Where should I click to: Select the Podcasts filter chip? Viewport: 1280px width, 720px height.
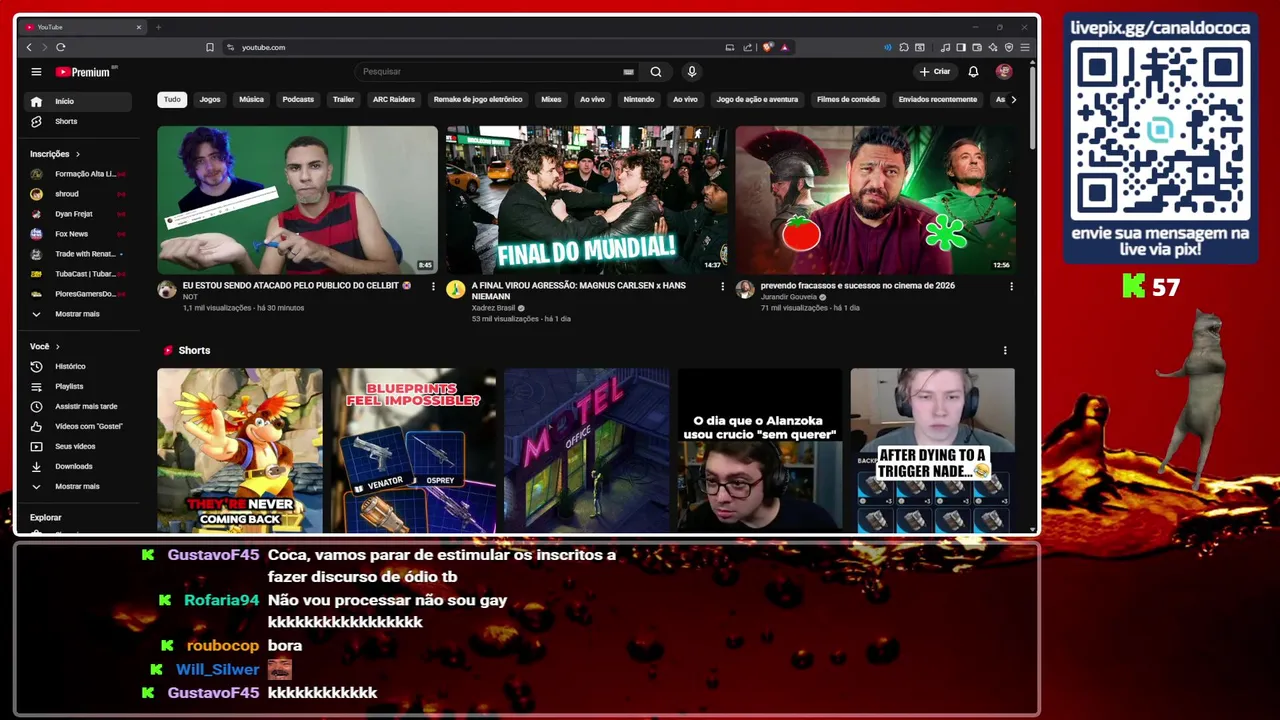tap(298, 99)
